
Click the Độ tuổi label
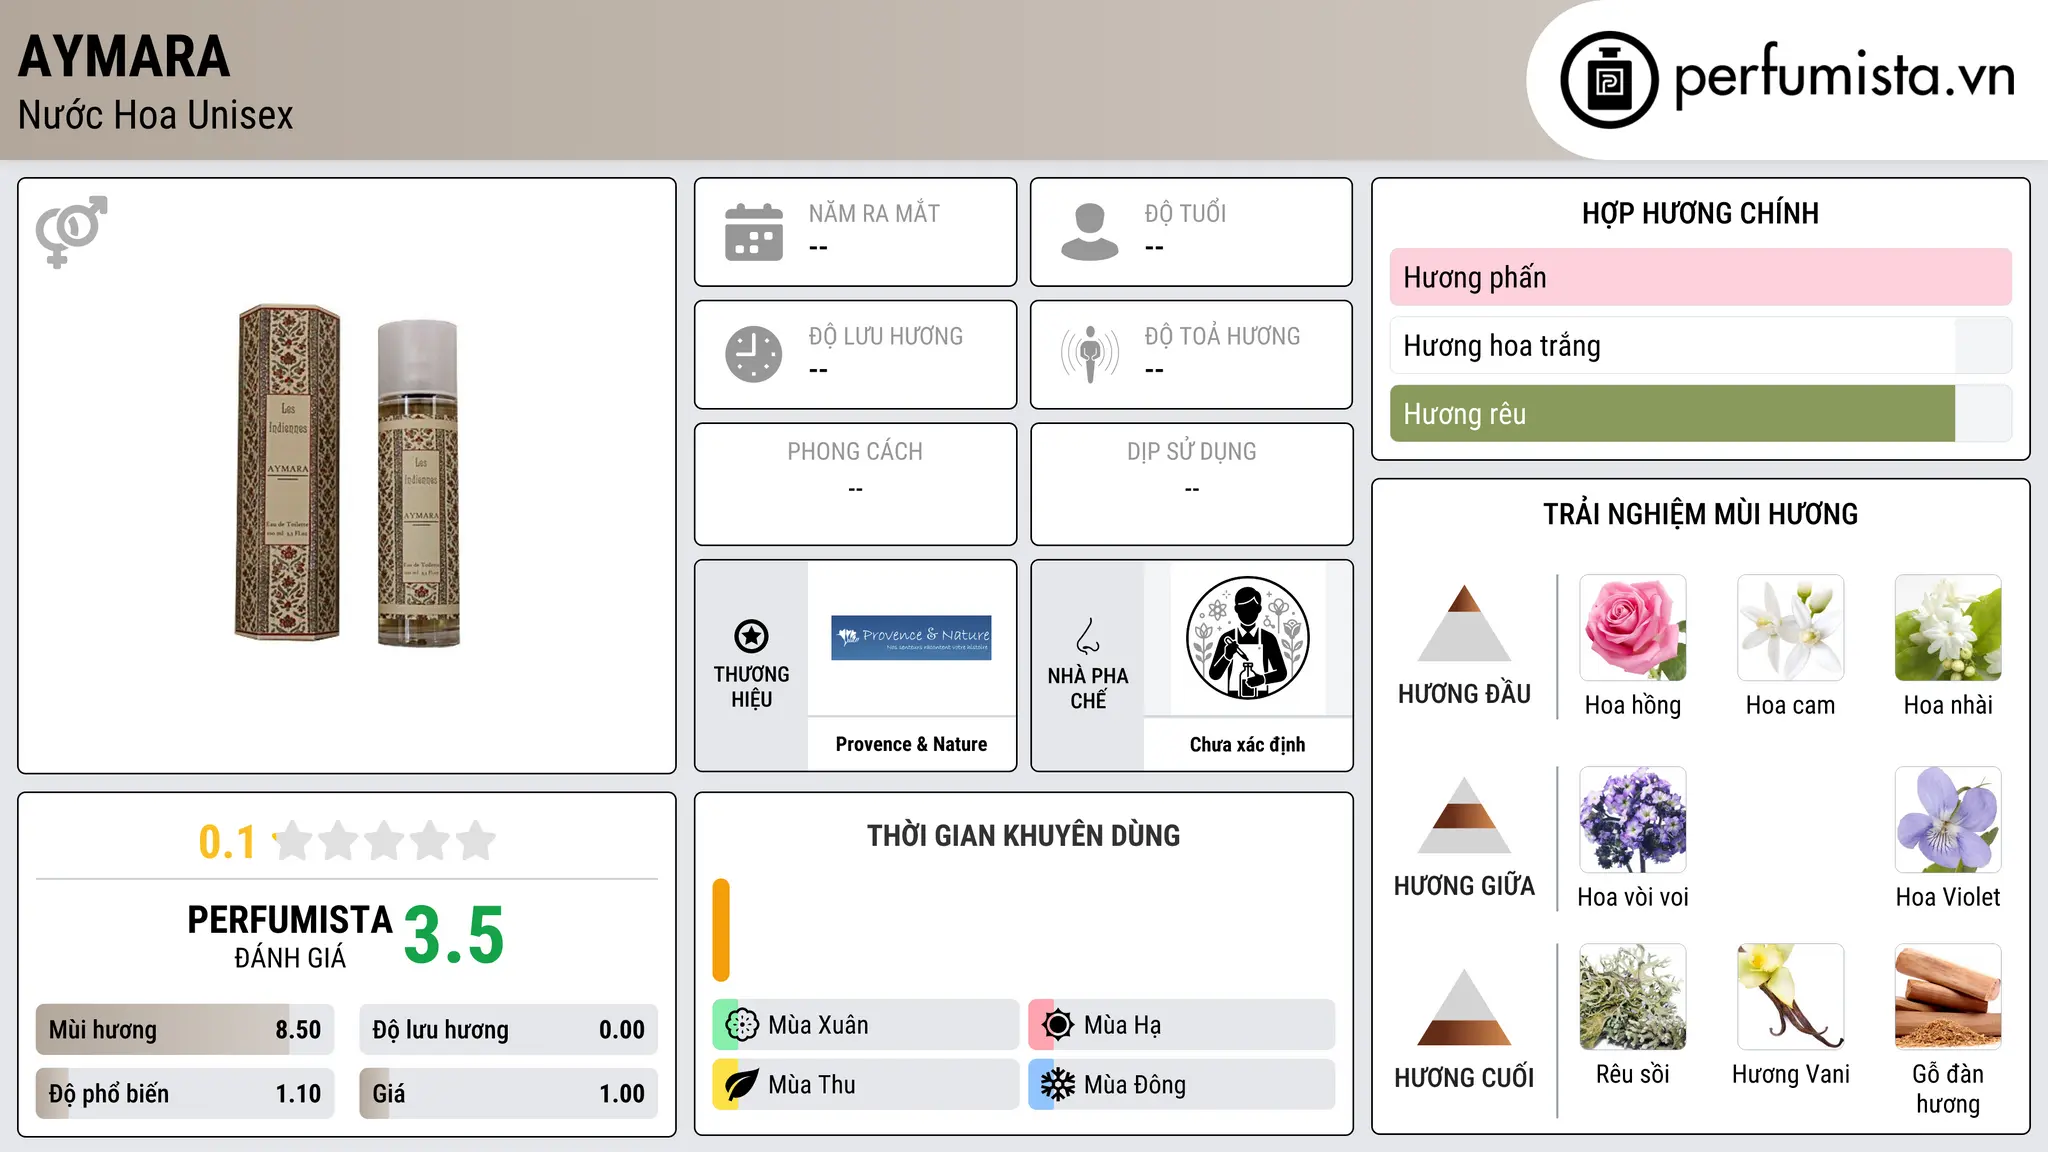tap(1185, 213)
